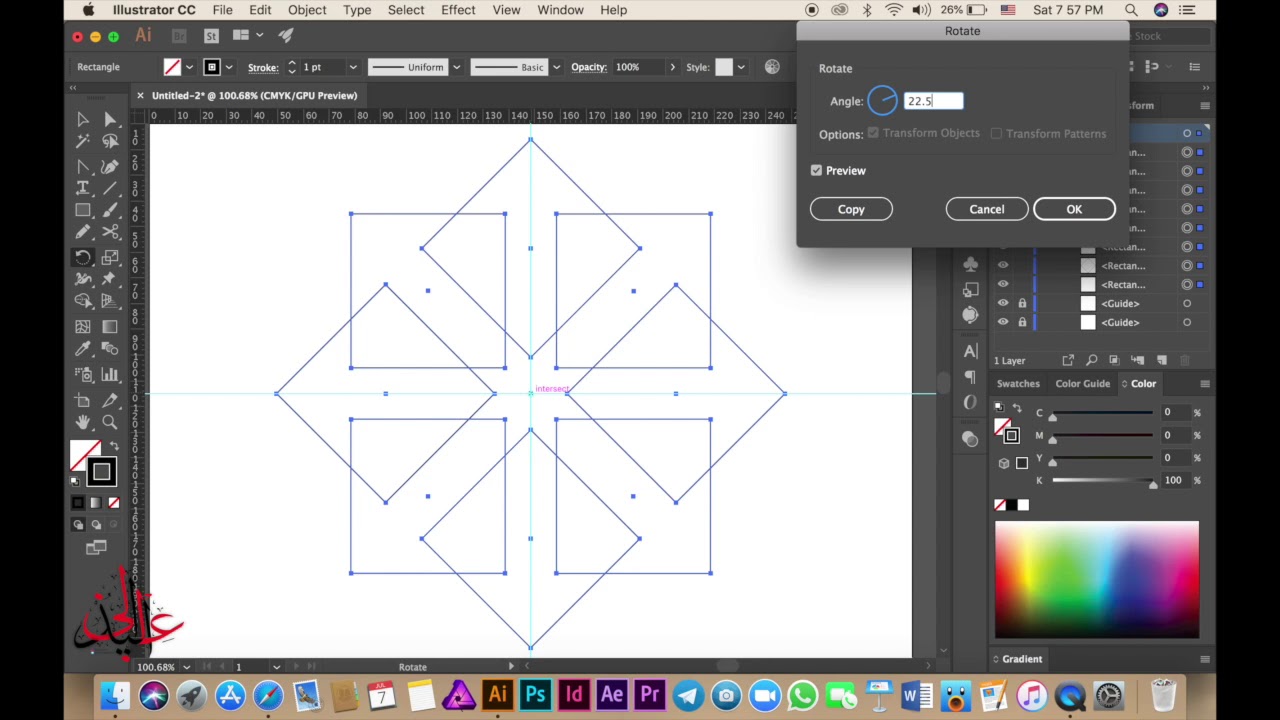Screen dimensions: 1280x720
Task: Select the Curvature tool
Action: pyautogui.click(x=110, y=165)
